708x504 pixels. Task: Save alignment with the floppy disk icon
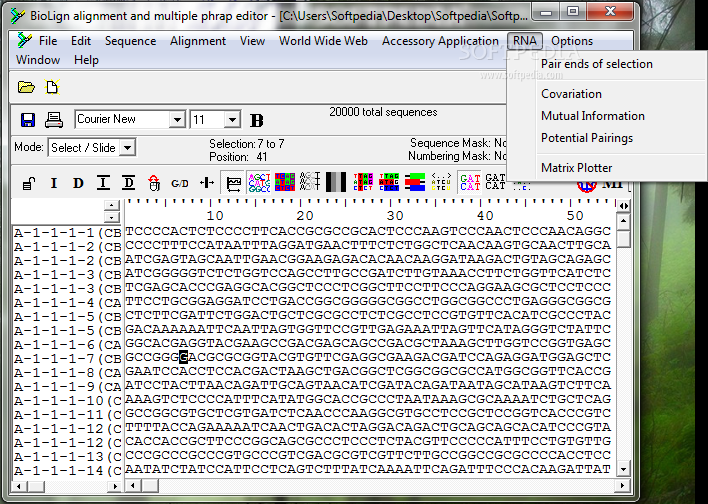[x=28, y=120]
